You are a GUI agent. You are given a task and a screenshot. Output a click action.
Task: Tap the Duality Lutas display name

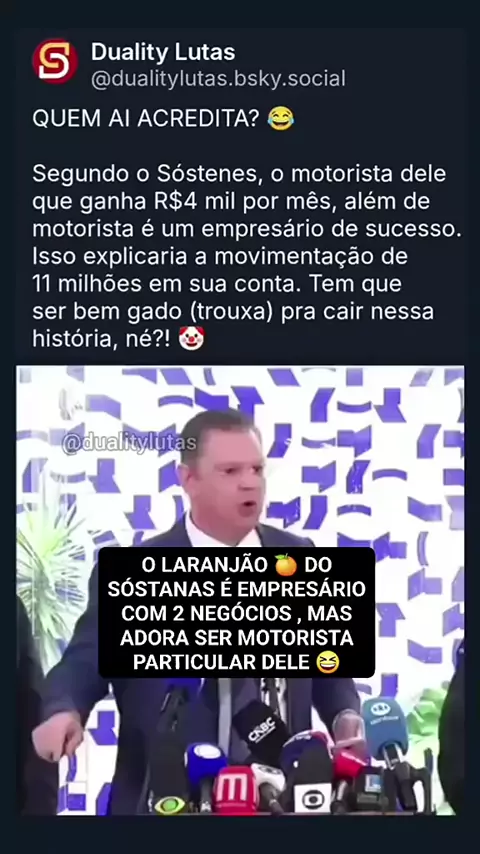tap(163, 52)
